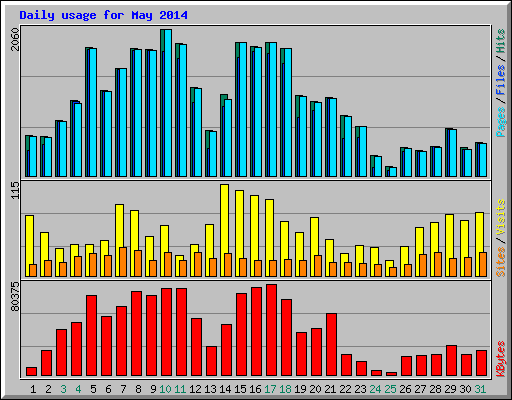Click day label 5 on the x-axis
Viewport: 512px width, 400px height.
point(93,389)
